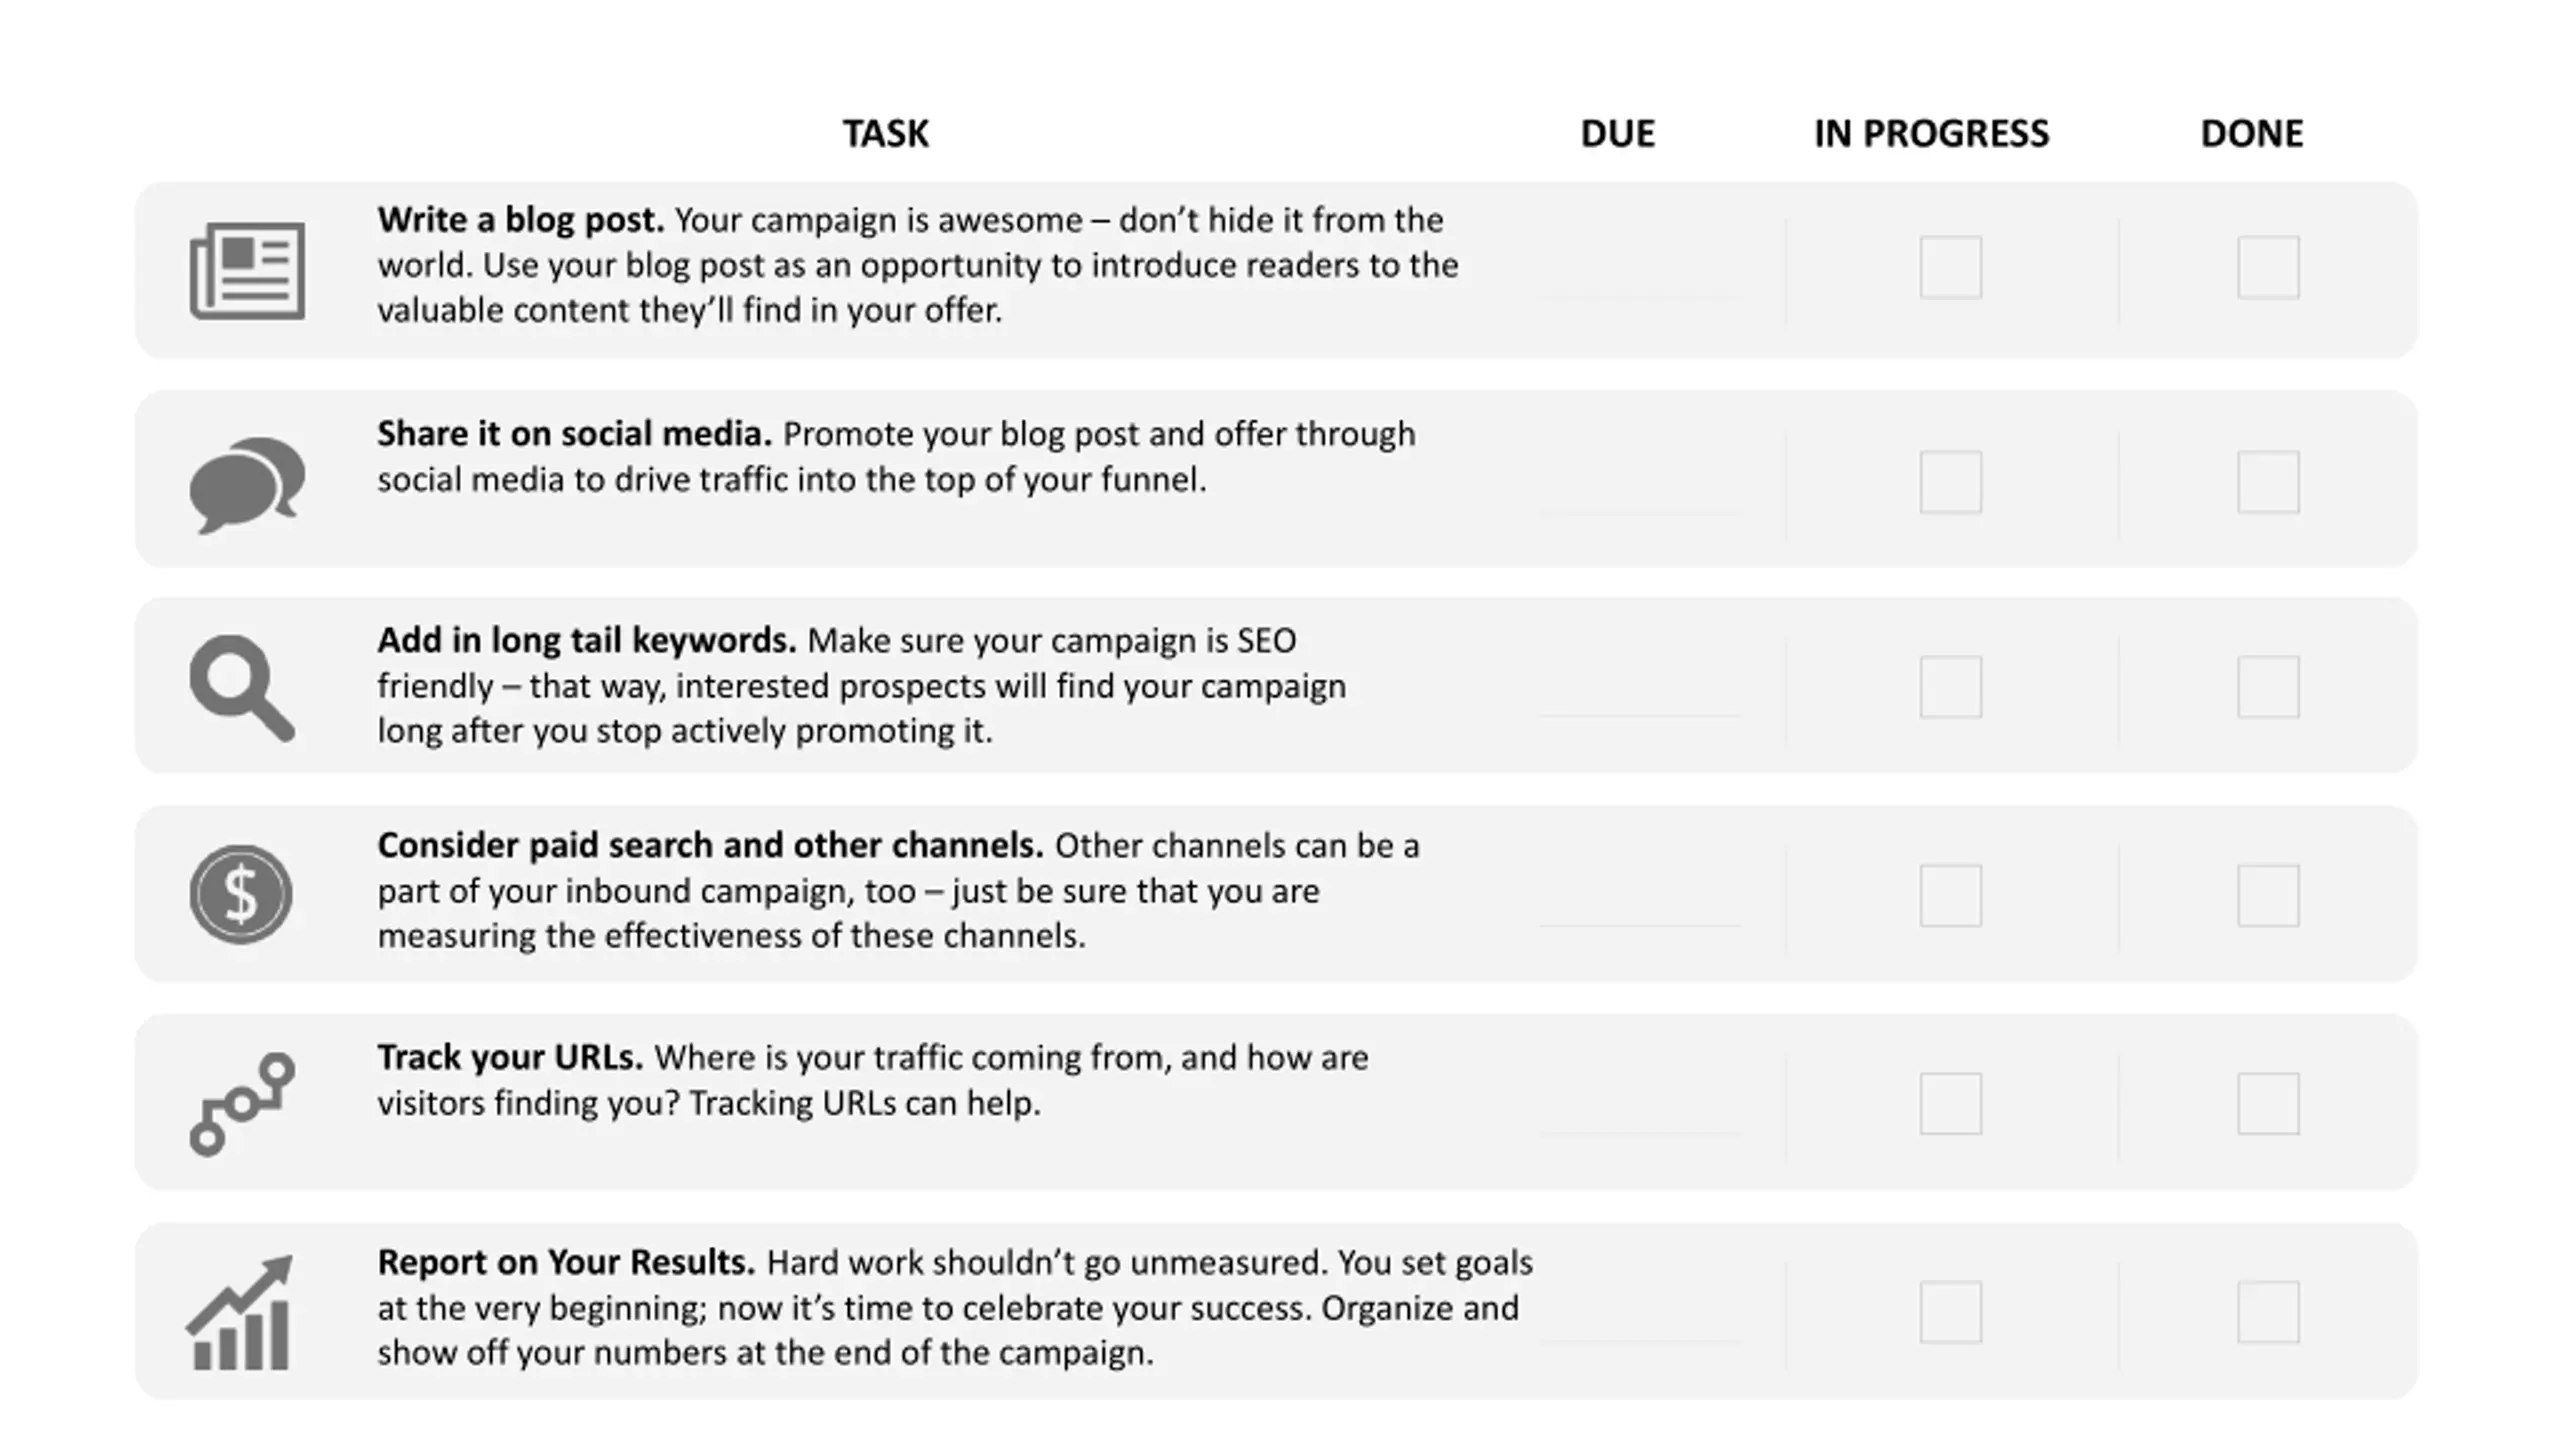This screenshot has width=2560, height=1440.
Task: Click the newspaper blog post icon
Action: 247,270
